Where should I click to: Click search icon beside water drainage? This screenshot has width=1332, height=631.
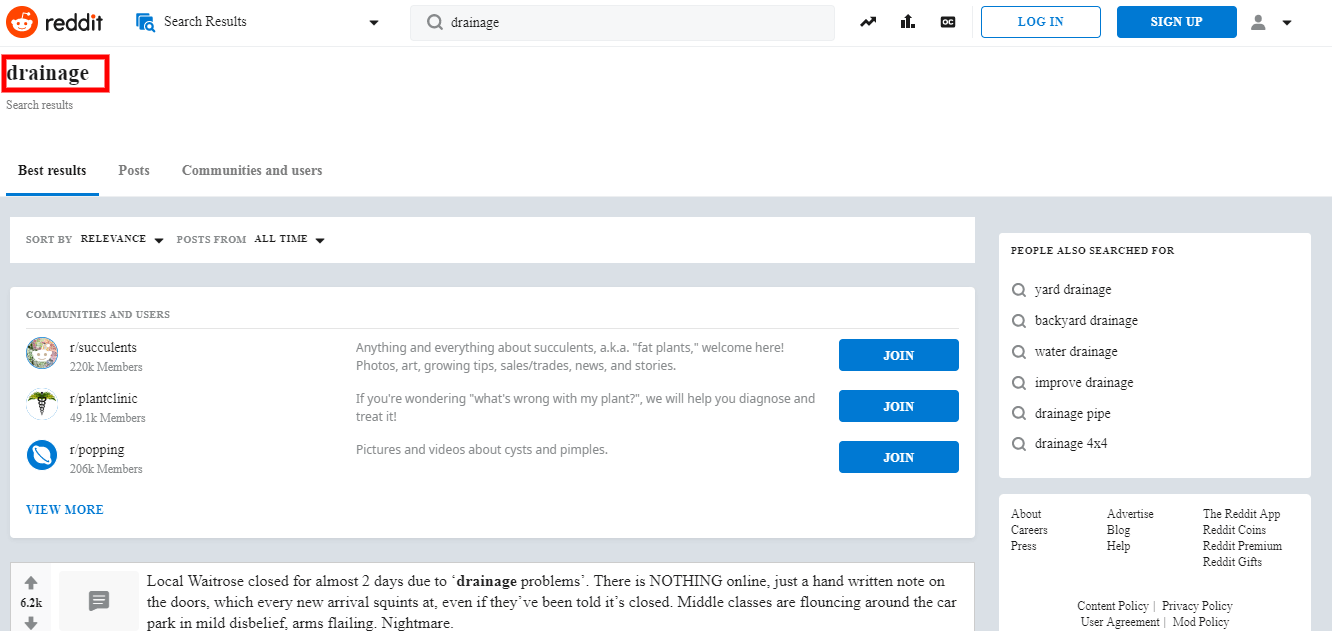(1019, 352)
